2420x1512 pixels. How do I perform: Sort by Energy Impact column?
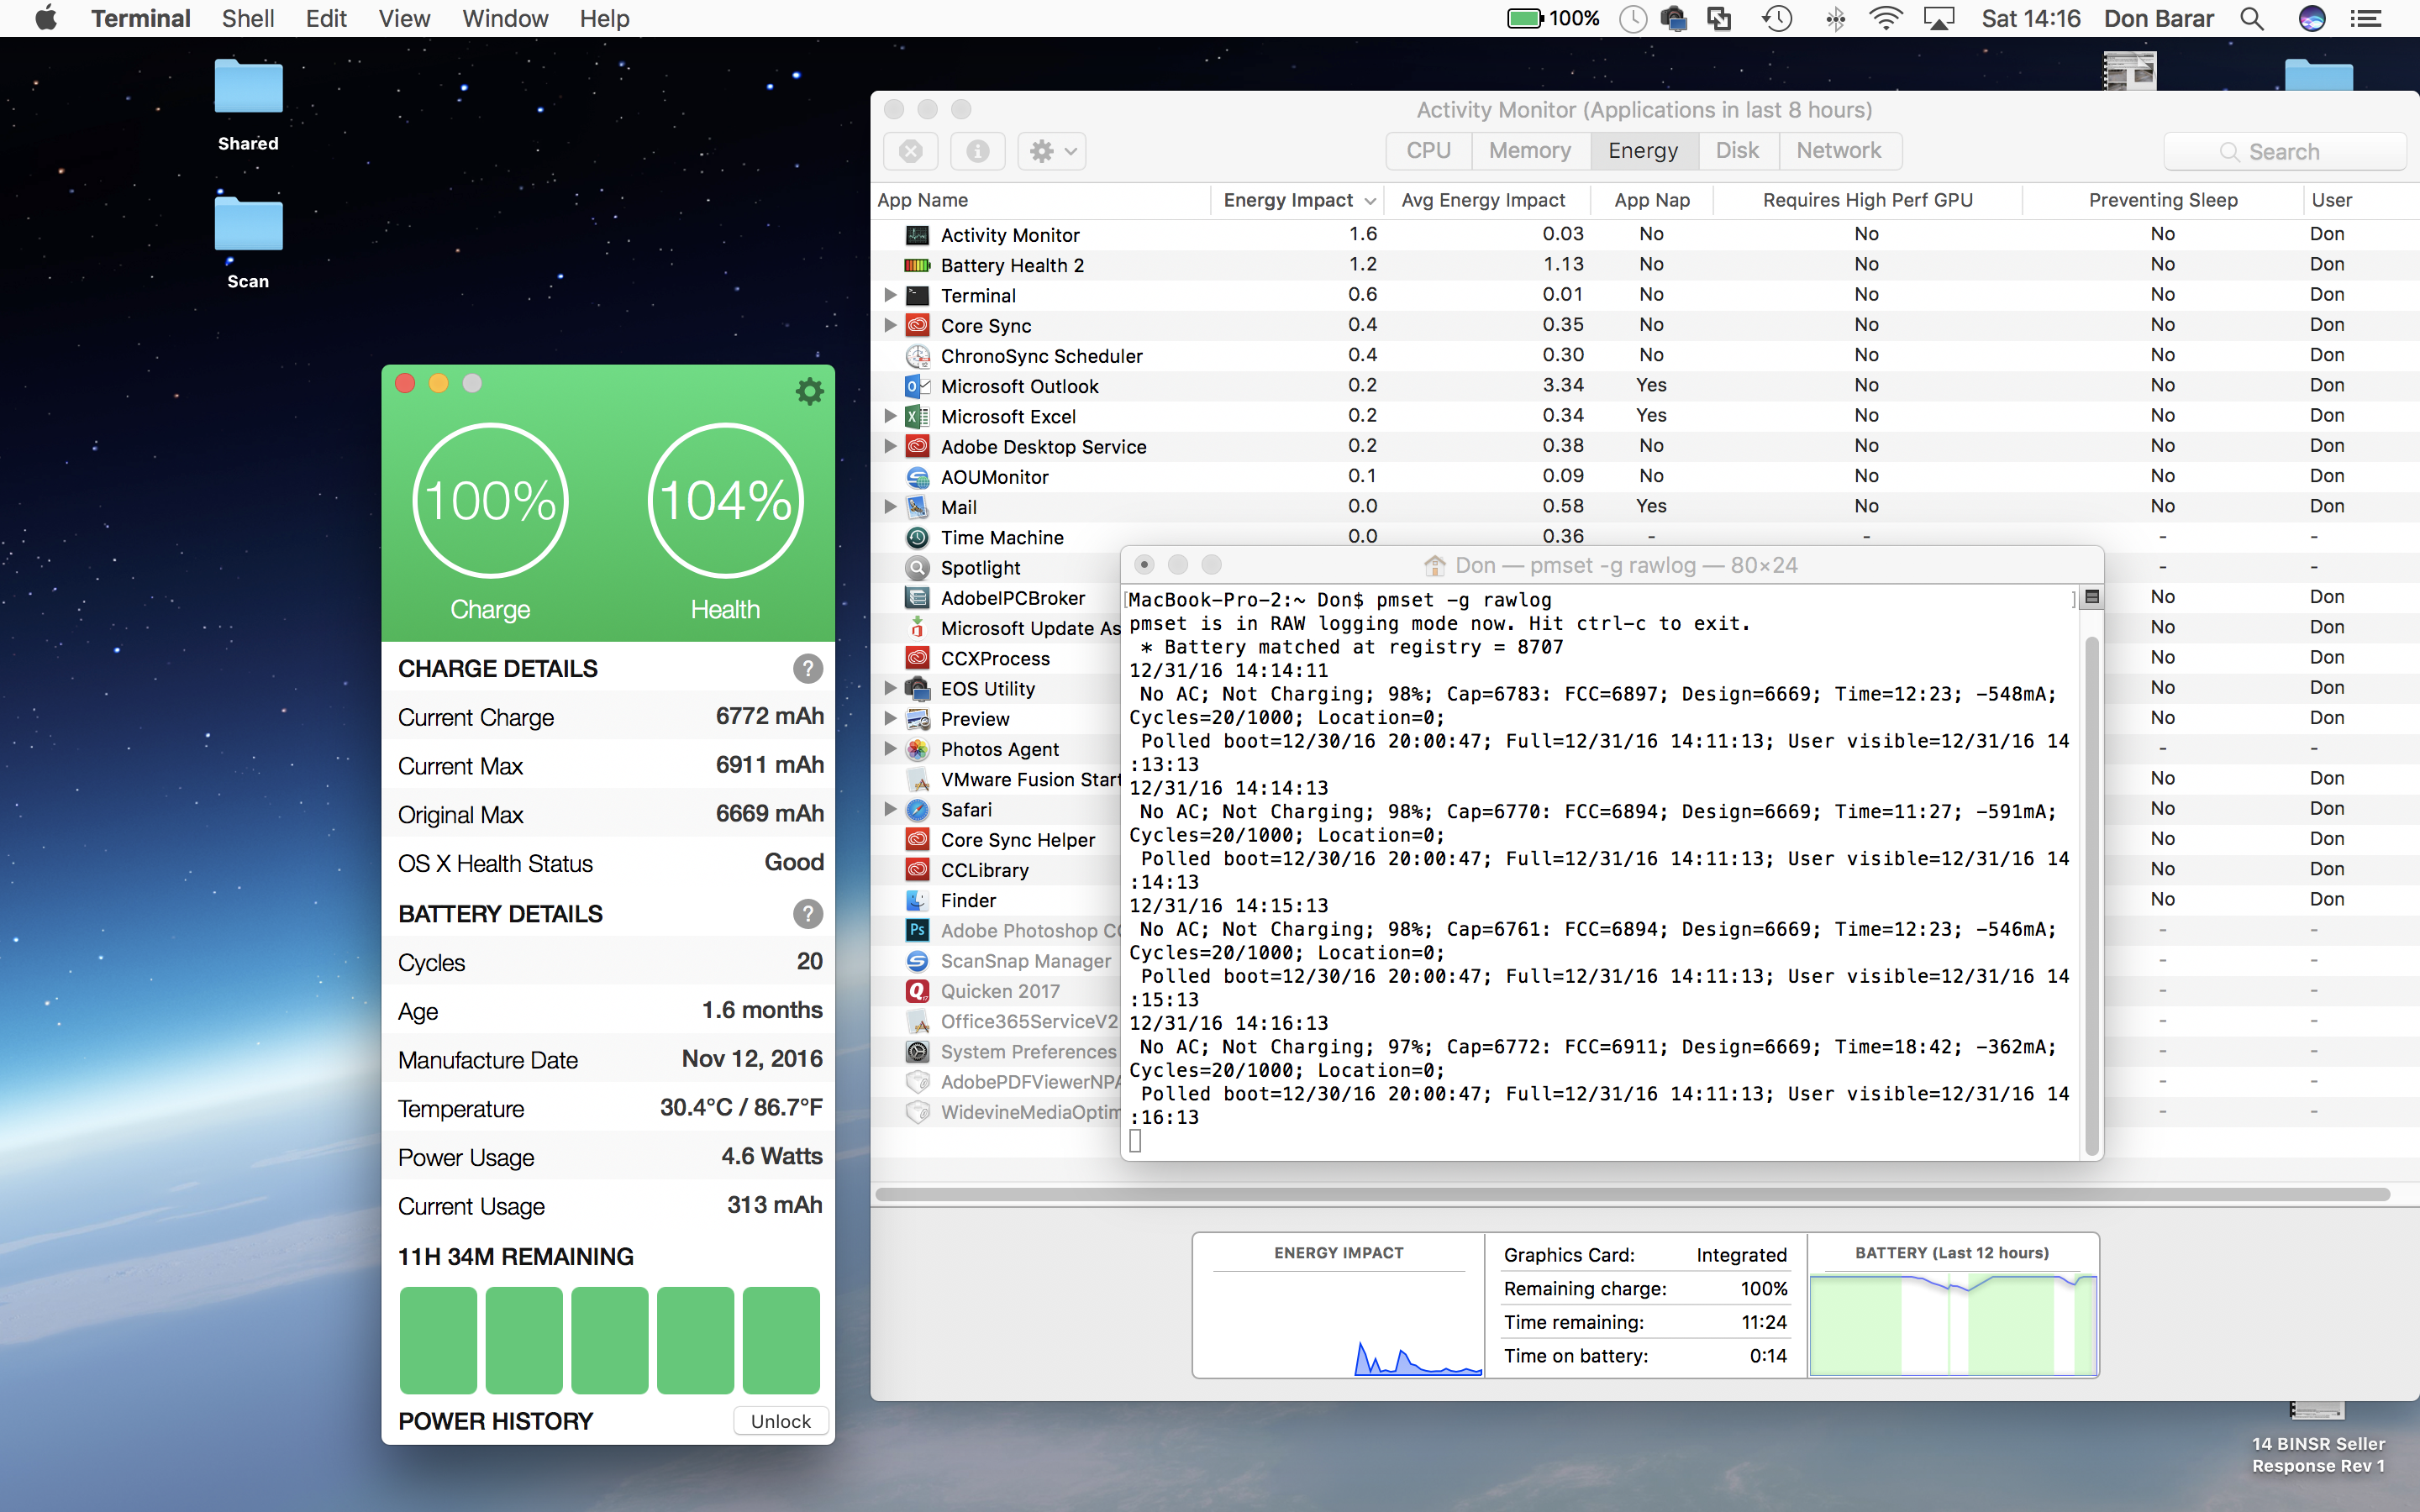click(1298, 200)
